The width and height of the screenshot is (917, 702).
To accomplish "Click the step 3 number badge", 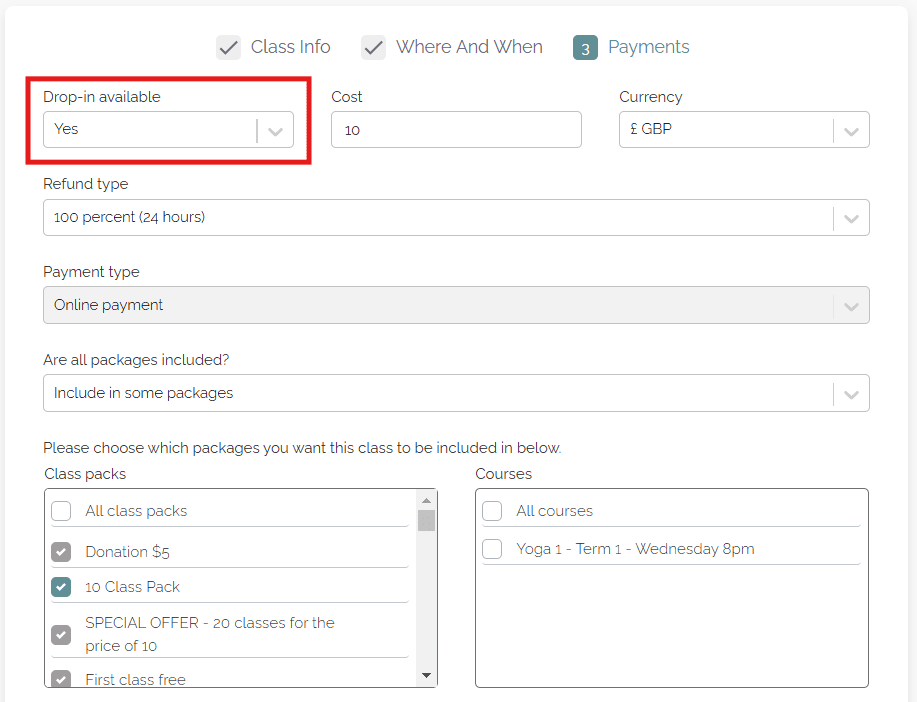I will (585, 48).
